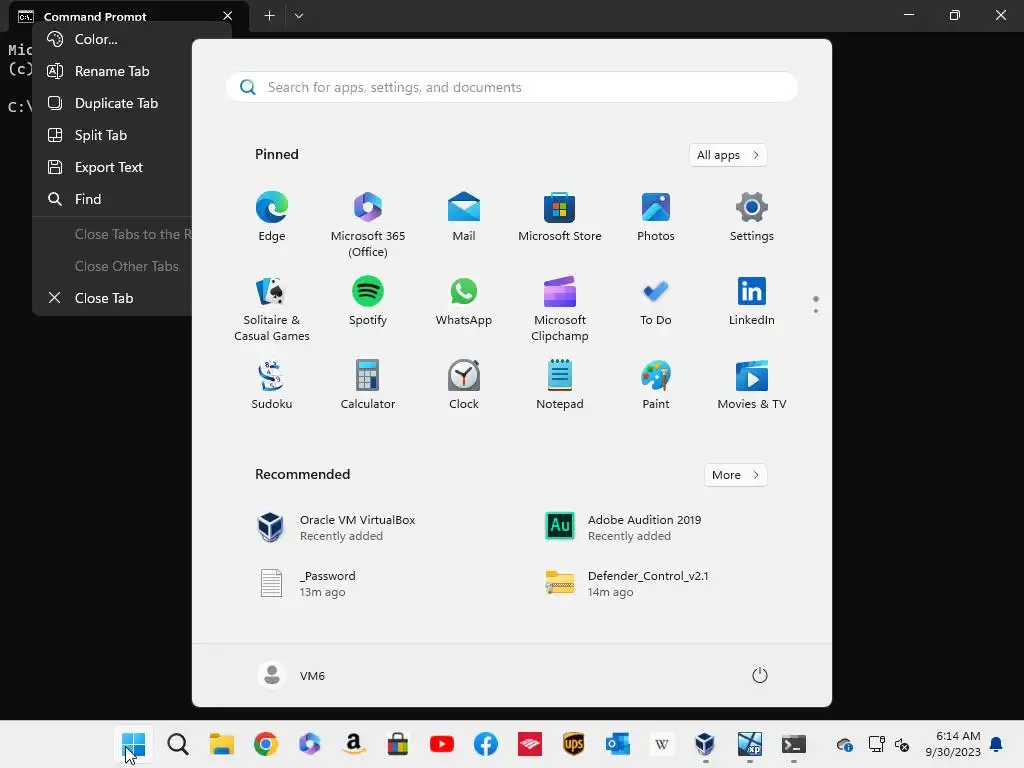The height and width of the screenshot is (768, 1024).
Task: Open the To Do app
Action: pos(656,301)
